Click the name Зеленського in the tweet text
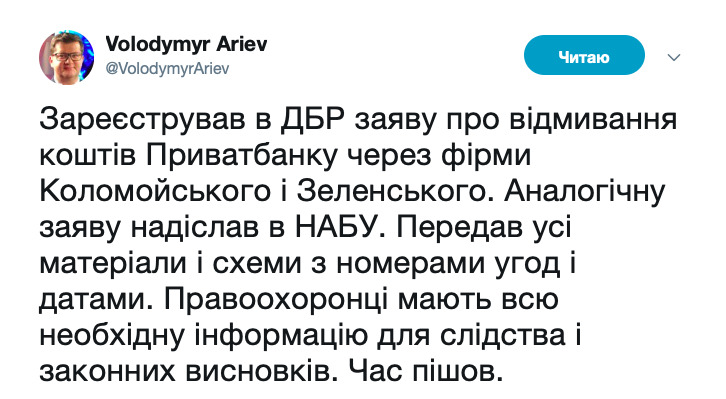Image resolution: width=726 pixels, height=399 pixels. click(392, 192)
